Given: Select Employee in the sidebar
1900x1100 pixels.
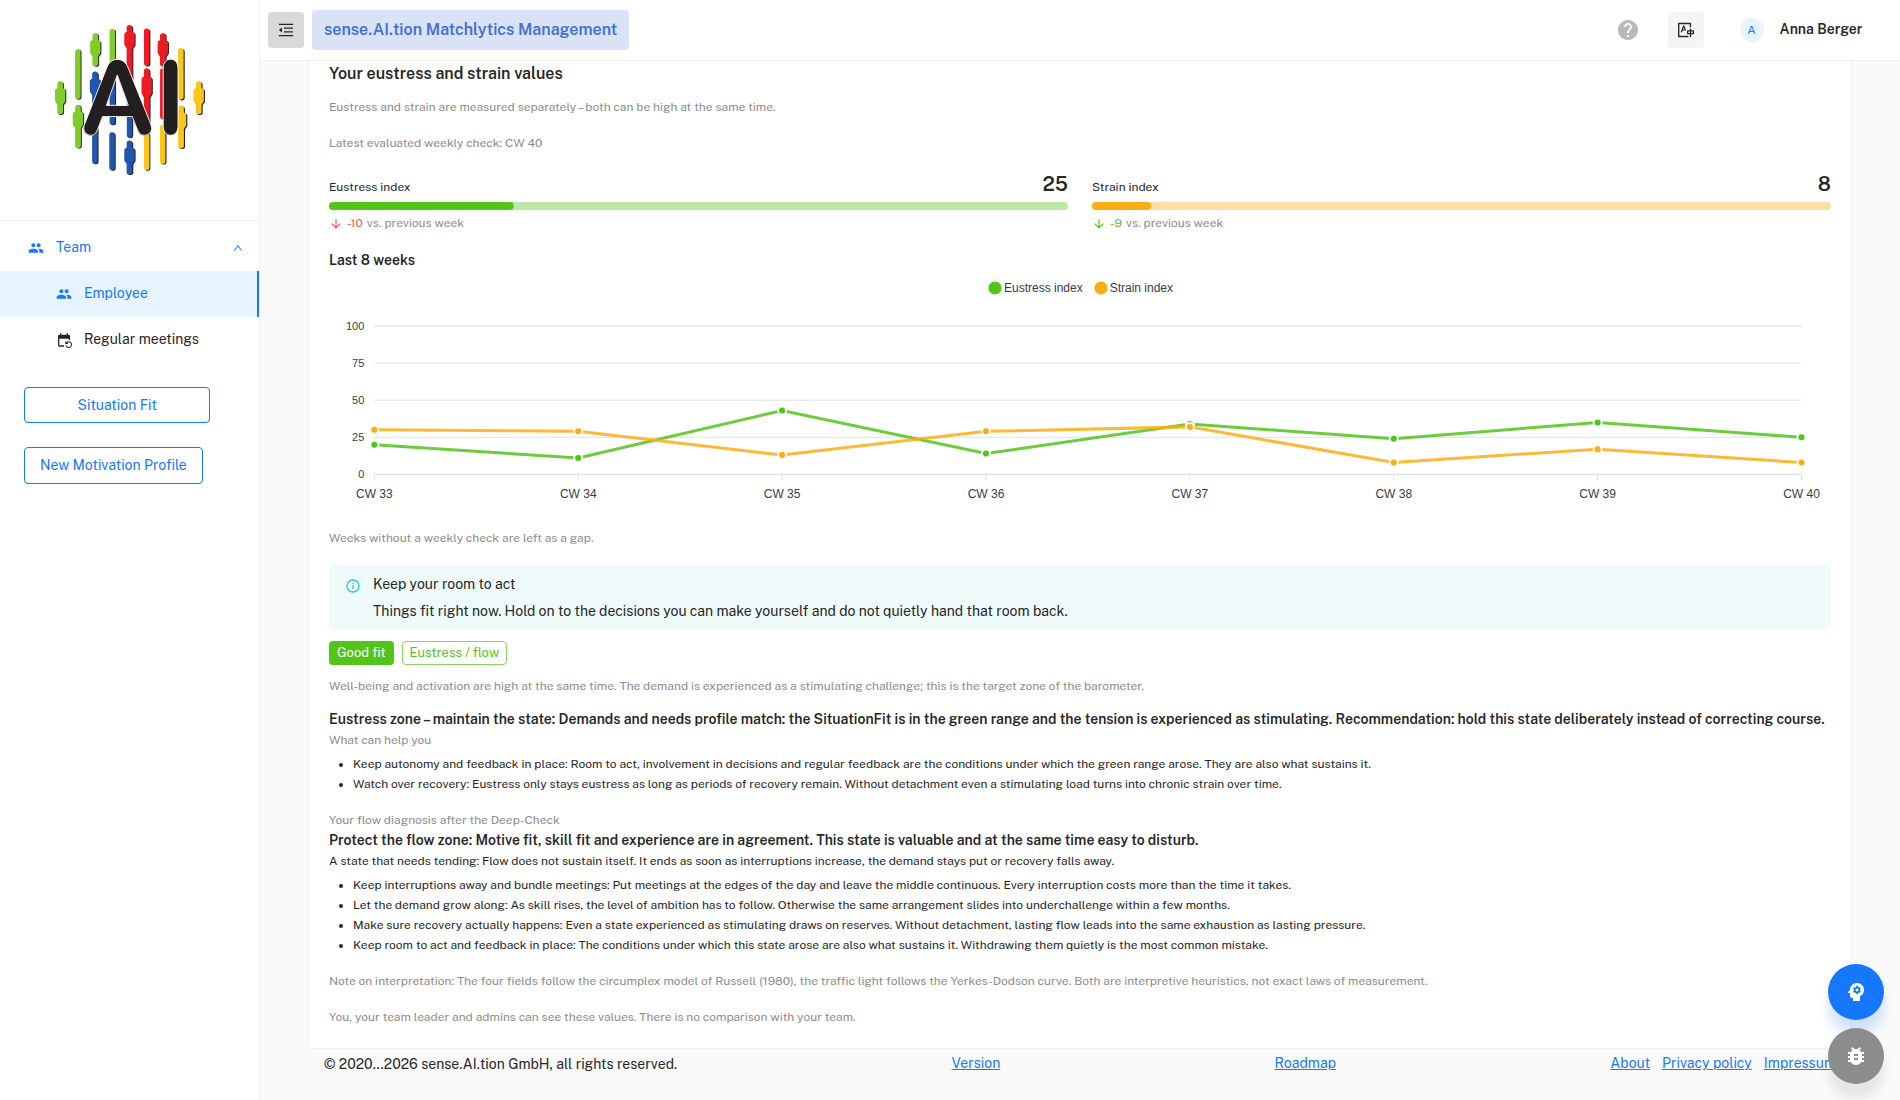Looking at the screenshot, I should pyautogui.click(x=129, y=294).
